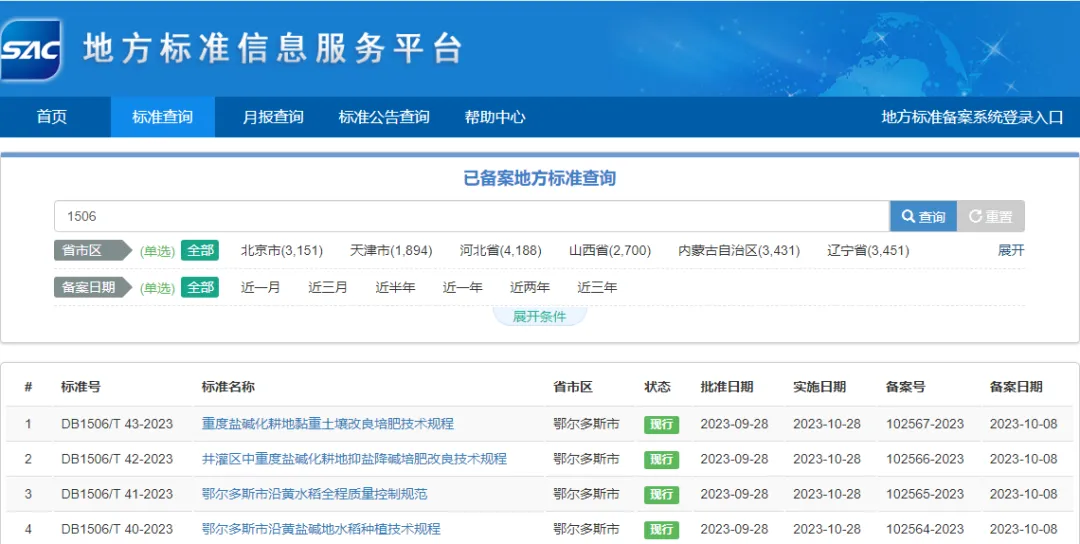Screen dimensions: 1080x544
Task: Open 地方标准备案系统登录入口 link
Action: click(x=973, y=117)
